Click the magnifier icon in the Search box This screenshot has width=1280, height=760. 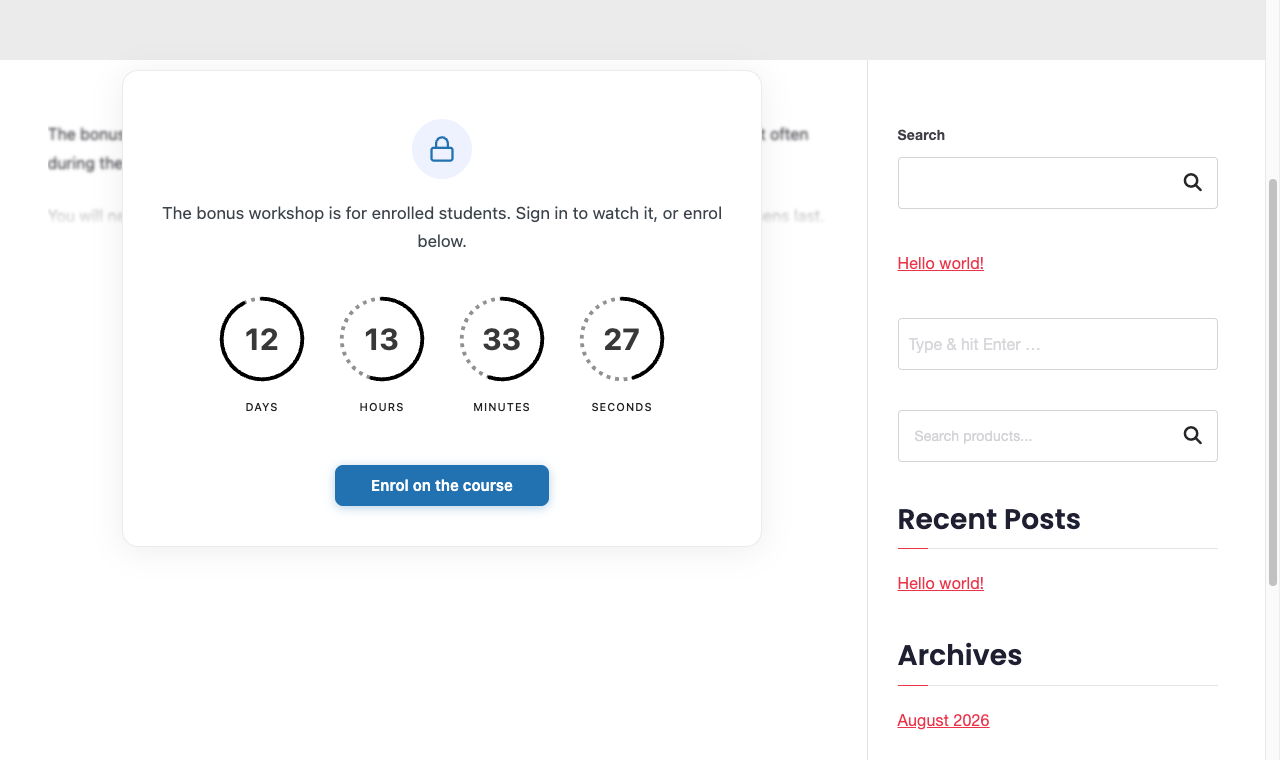pos(1192,183)
